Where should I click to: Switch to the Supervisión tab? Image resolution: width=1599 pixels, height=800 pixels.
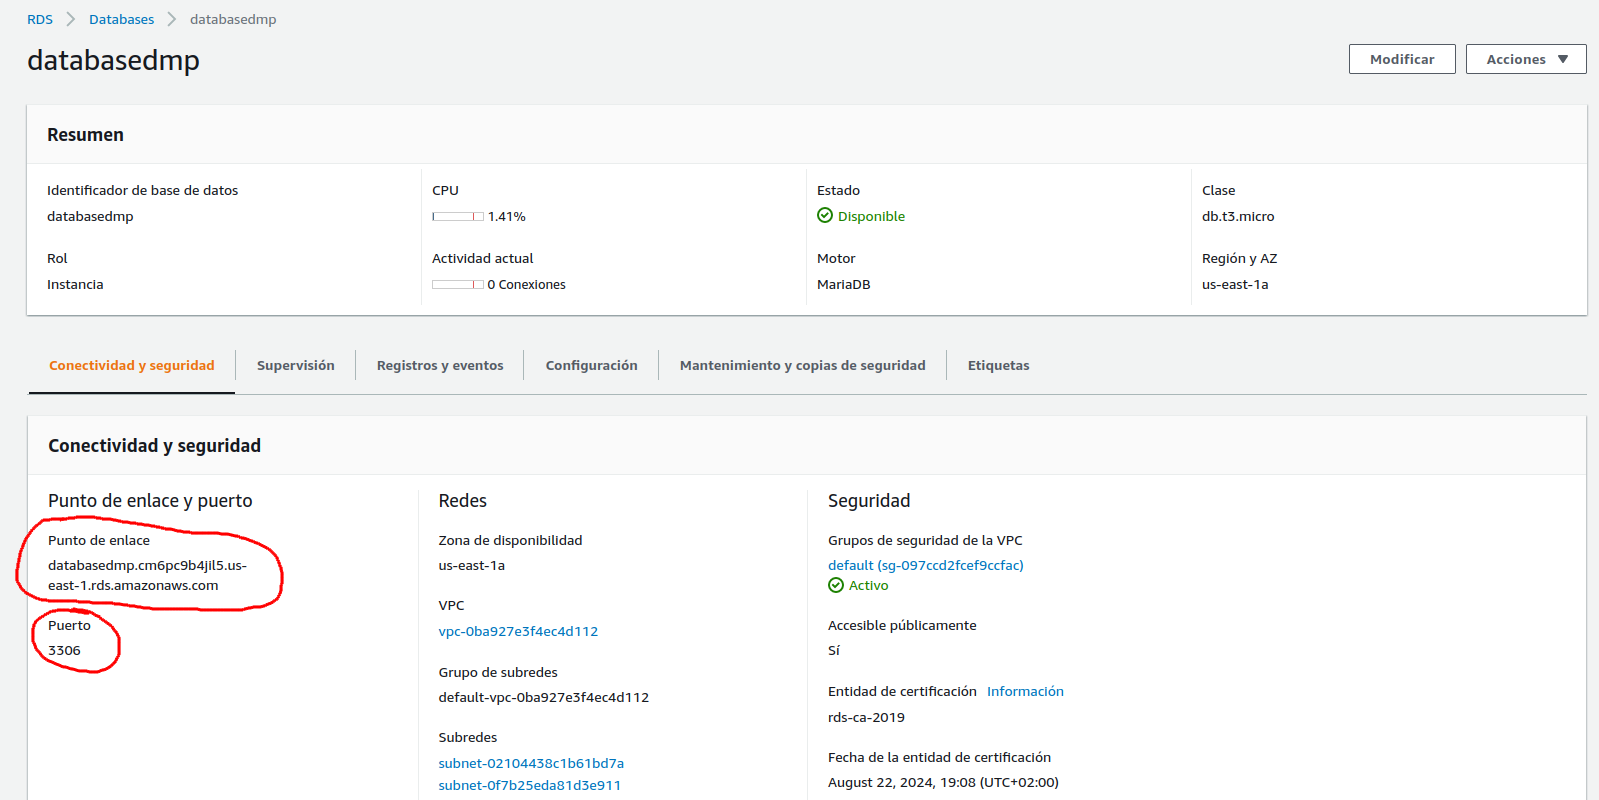pyautogui.click(x=295, y=366)
